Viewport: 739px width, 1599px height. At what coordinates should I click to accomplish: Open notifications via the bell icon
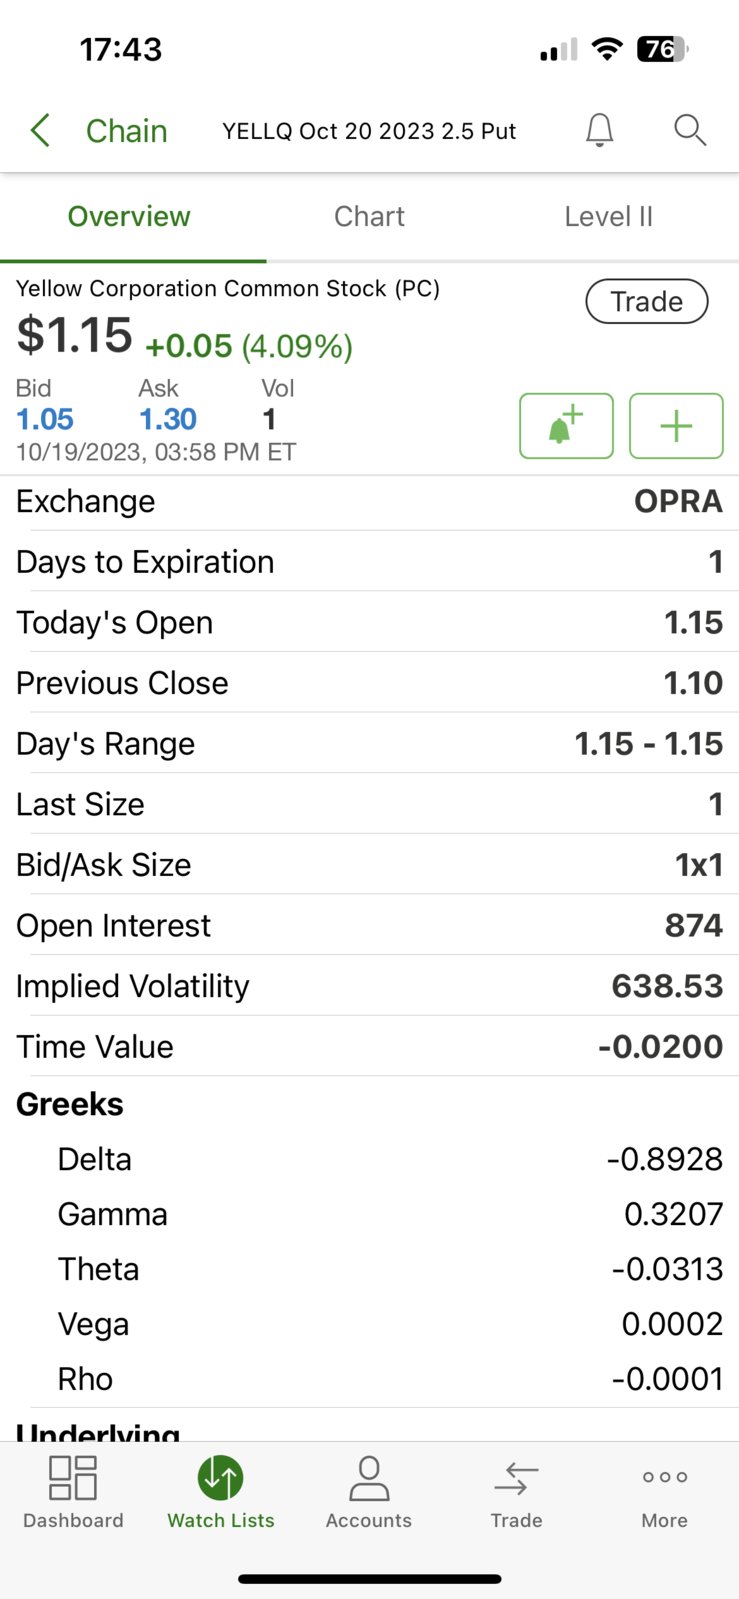point(599,130)
